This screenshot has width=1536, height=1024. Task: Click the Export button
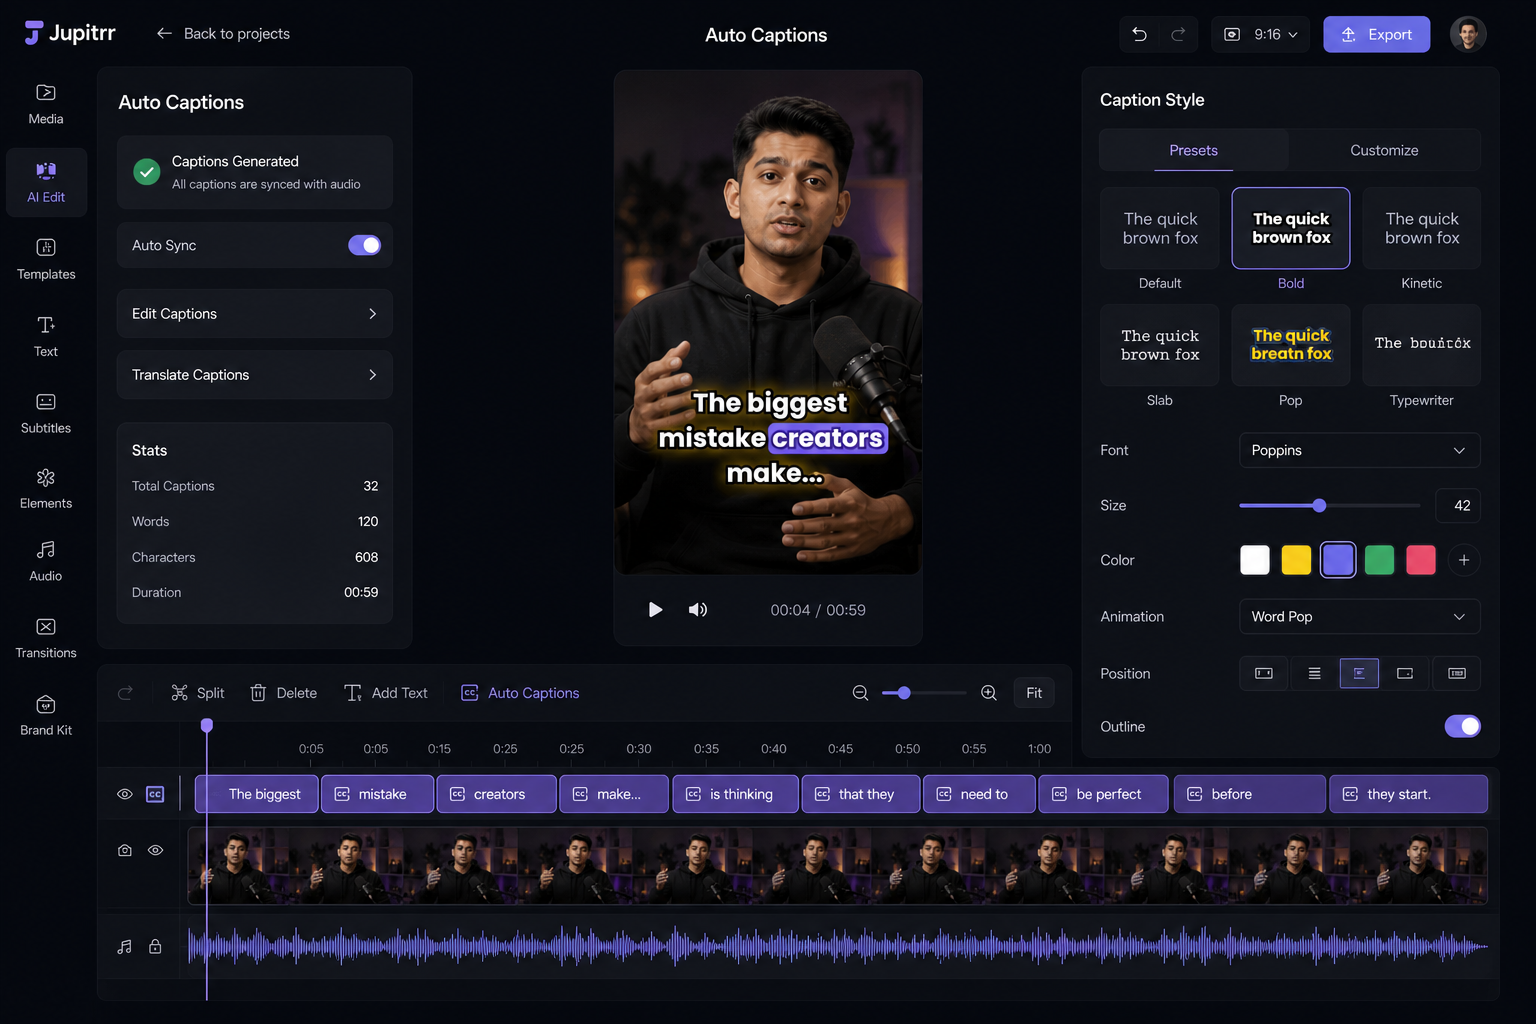coord(1376,34)
